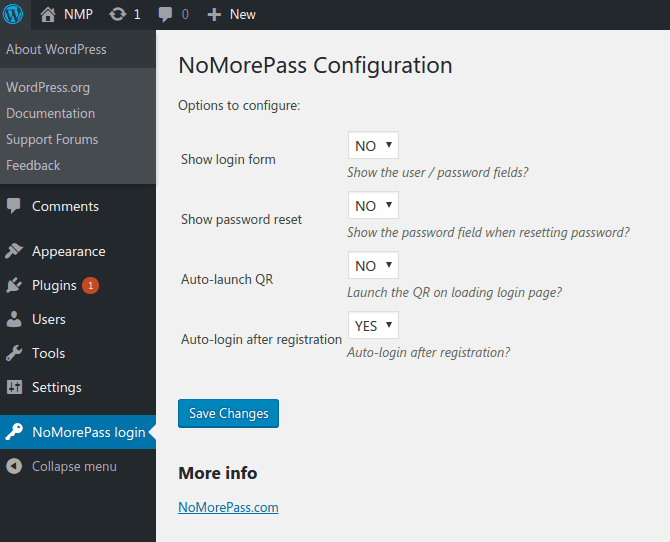The height and width of the screenshot is (542, 670).
Task: Click the NoMorePass login key icon
Action: tap(14, 432)
